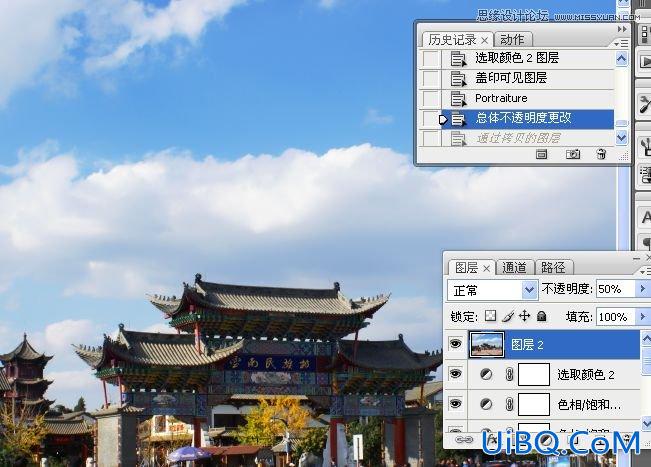Delete current history state via trash icon
Viewport: 651px width, 467px height.
(601, 154)
